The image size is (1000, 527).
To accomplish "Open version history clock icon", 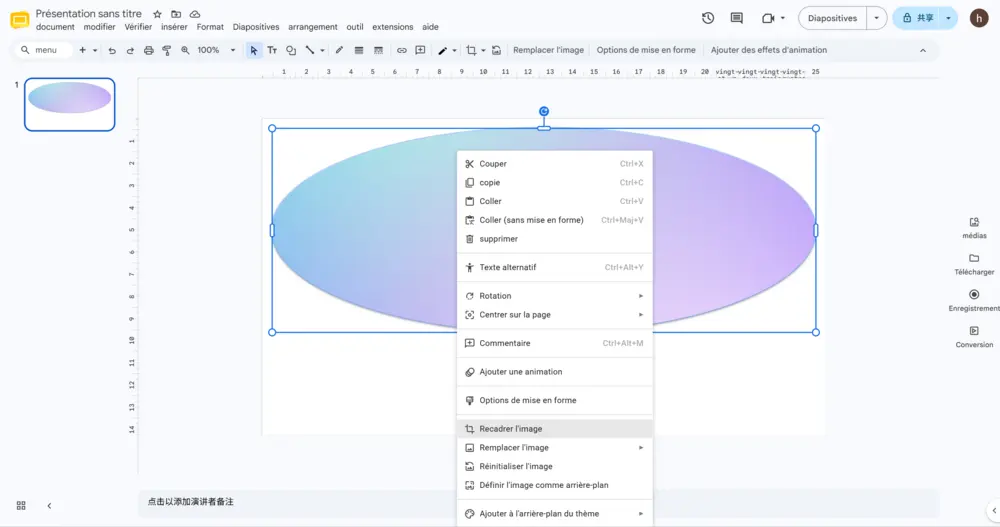I will click(x=708, y=18).
